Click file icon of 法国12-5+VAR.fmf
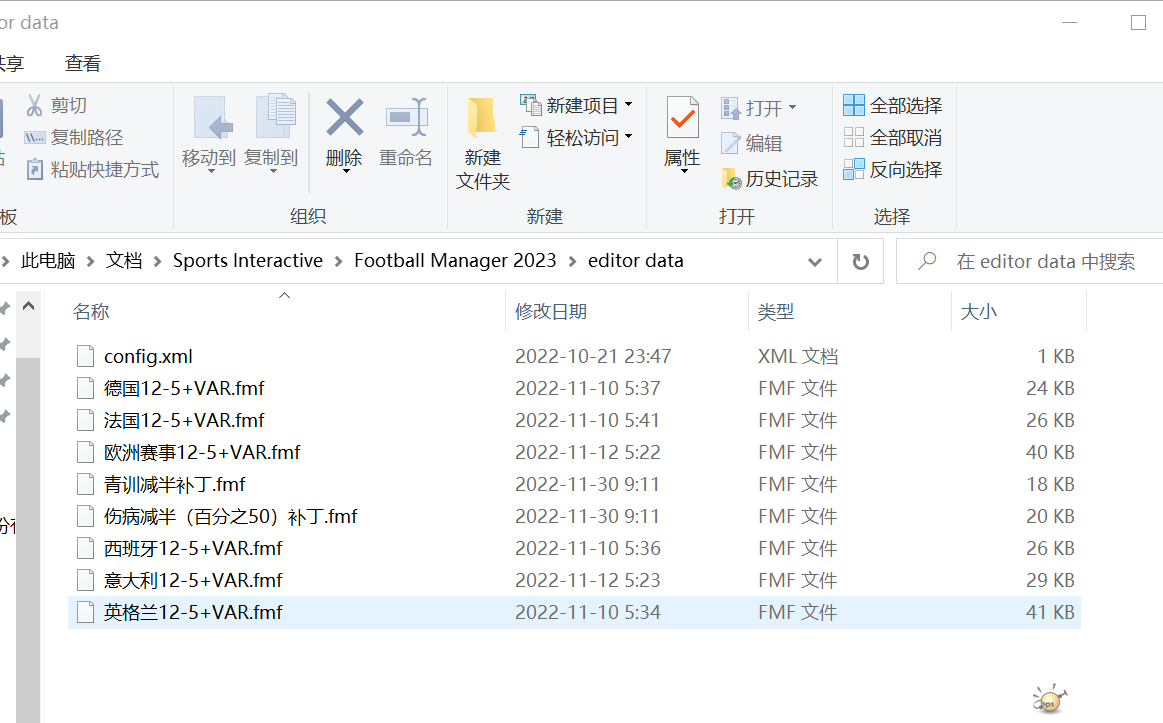Viewport: 1163px width, 723px height. point(85,420)
